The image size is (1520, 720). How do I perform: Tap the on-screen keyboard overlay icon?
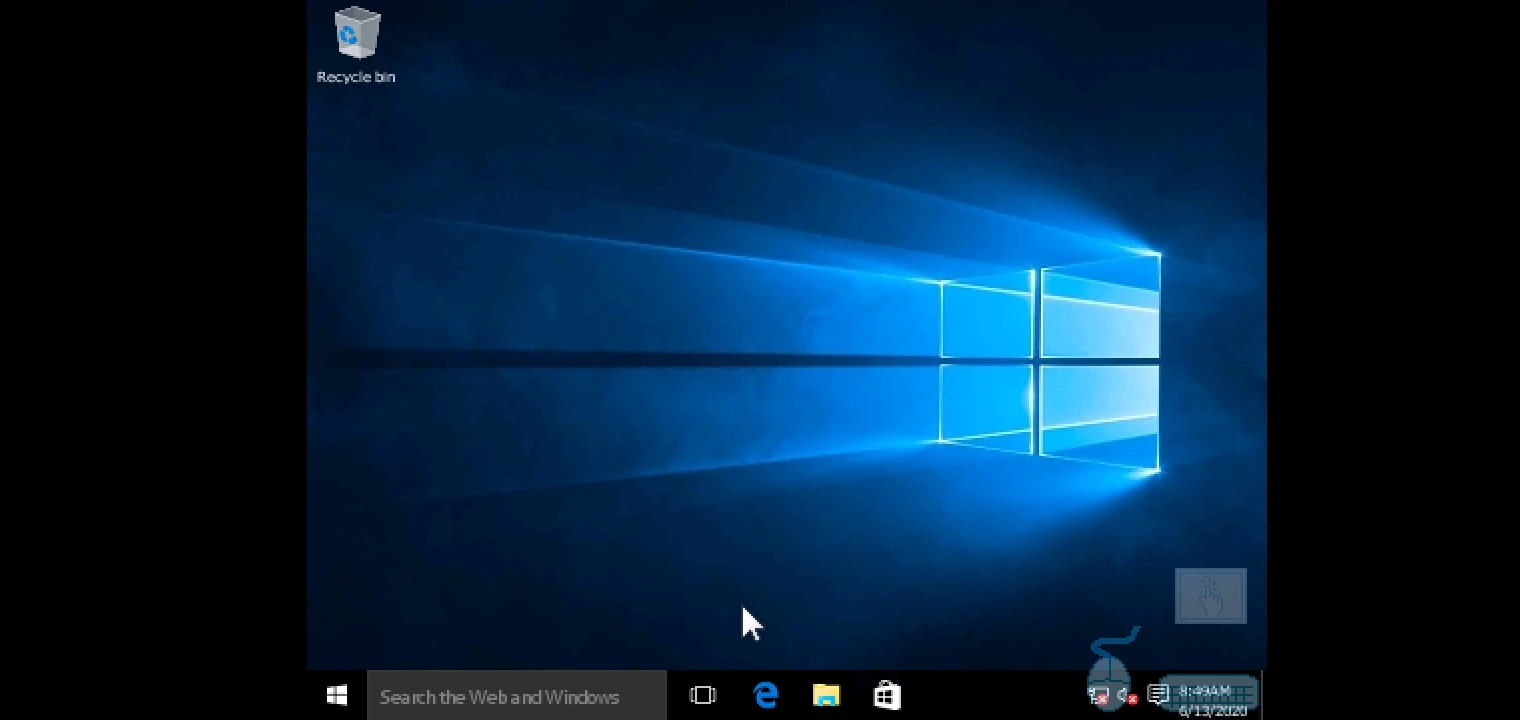click(1210, 693)
